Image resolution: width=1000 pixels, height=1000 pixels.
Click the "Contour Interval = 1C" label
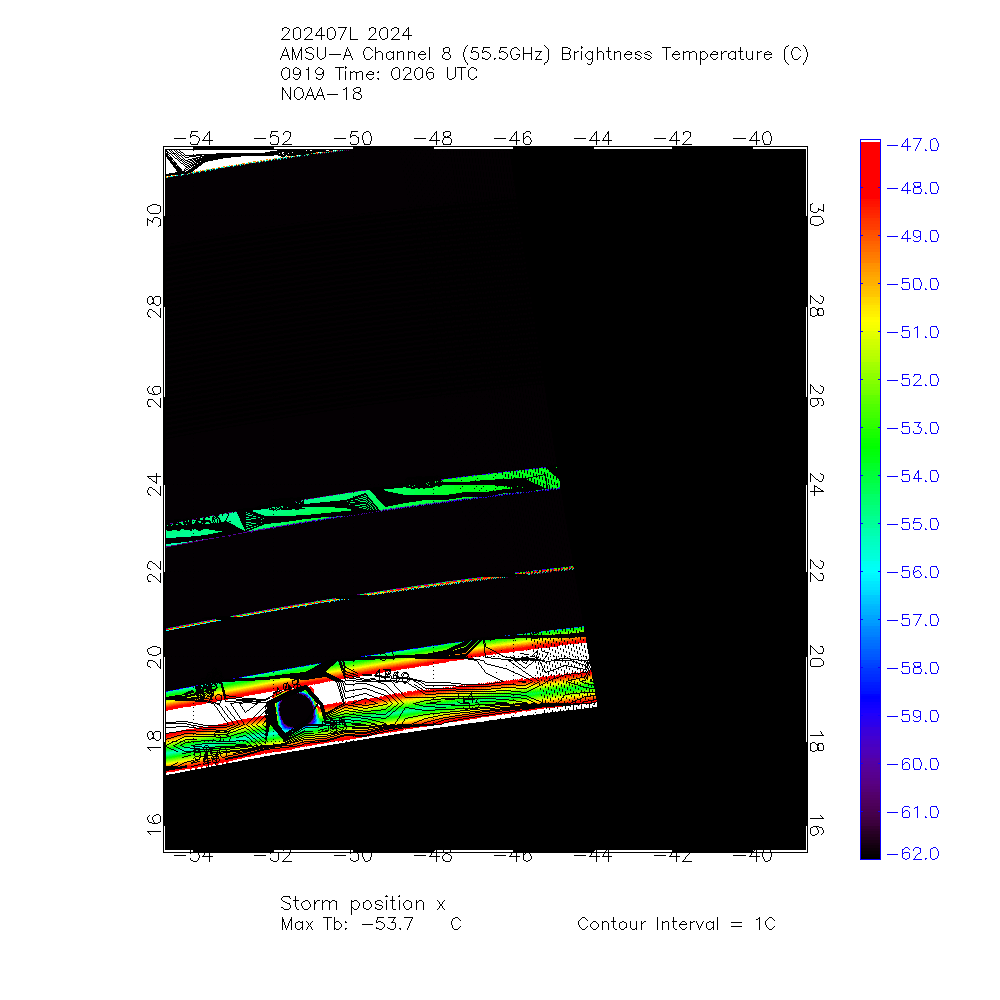pyautogui.click(x=676, y=924)
